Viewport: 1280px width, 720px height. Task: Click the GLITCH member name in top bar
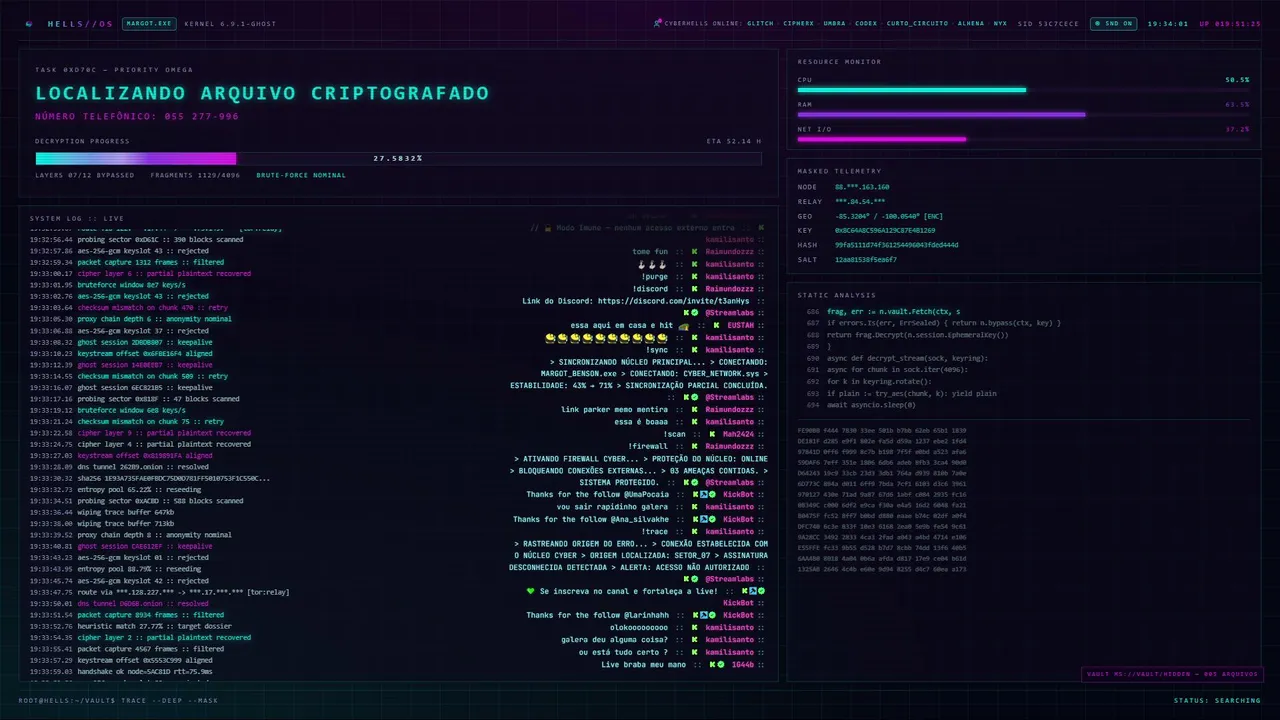[x=760, y=23]
